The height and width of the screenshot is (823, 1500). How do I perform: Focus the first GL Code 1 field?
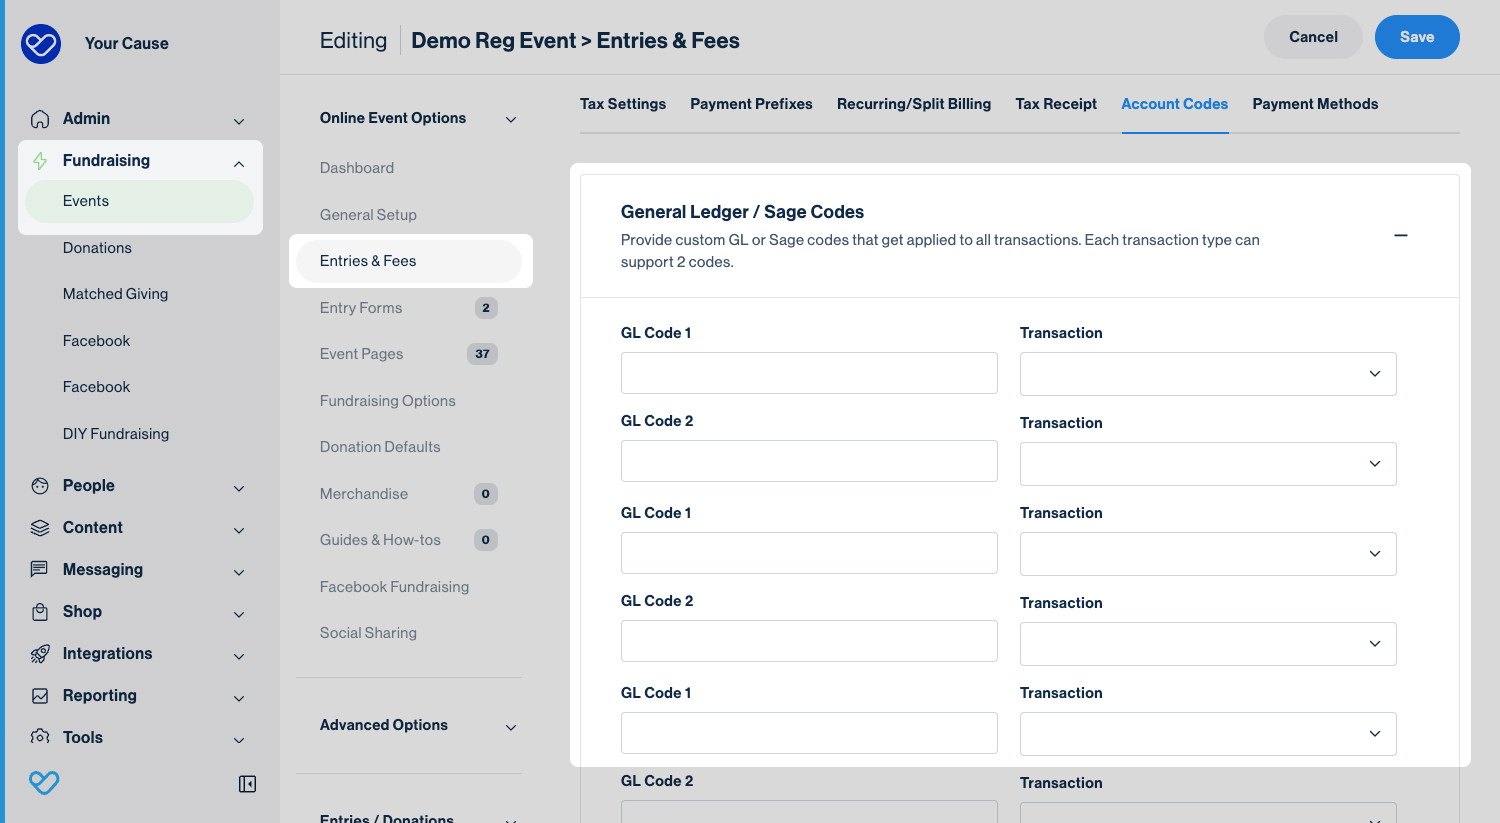pyautogui.click(x=808, y=373)
